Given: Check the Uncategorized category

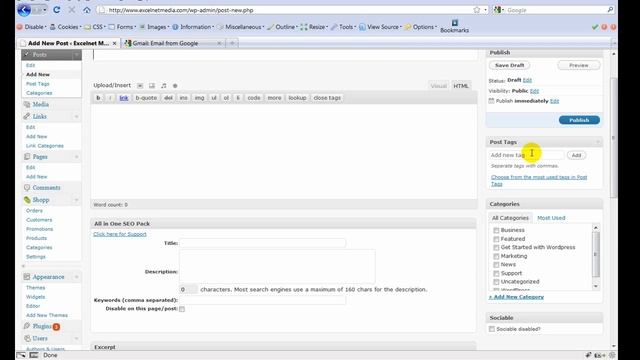Looking at the screenshot, I should 496,282.
